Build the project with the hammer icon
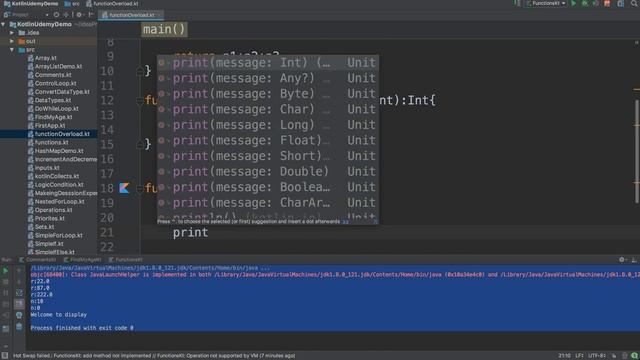 click(x=517, y=4)
